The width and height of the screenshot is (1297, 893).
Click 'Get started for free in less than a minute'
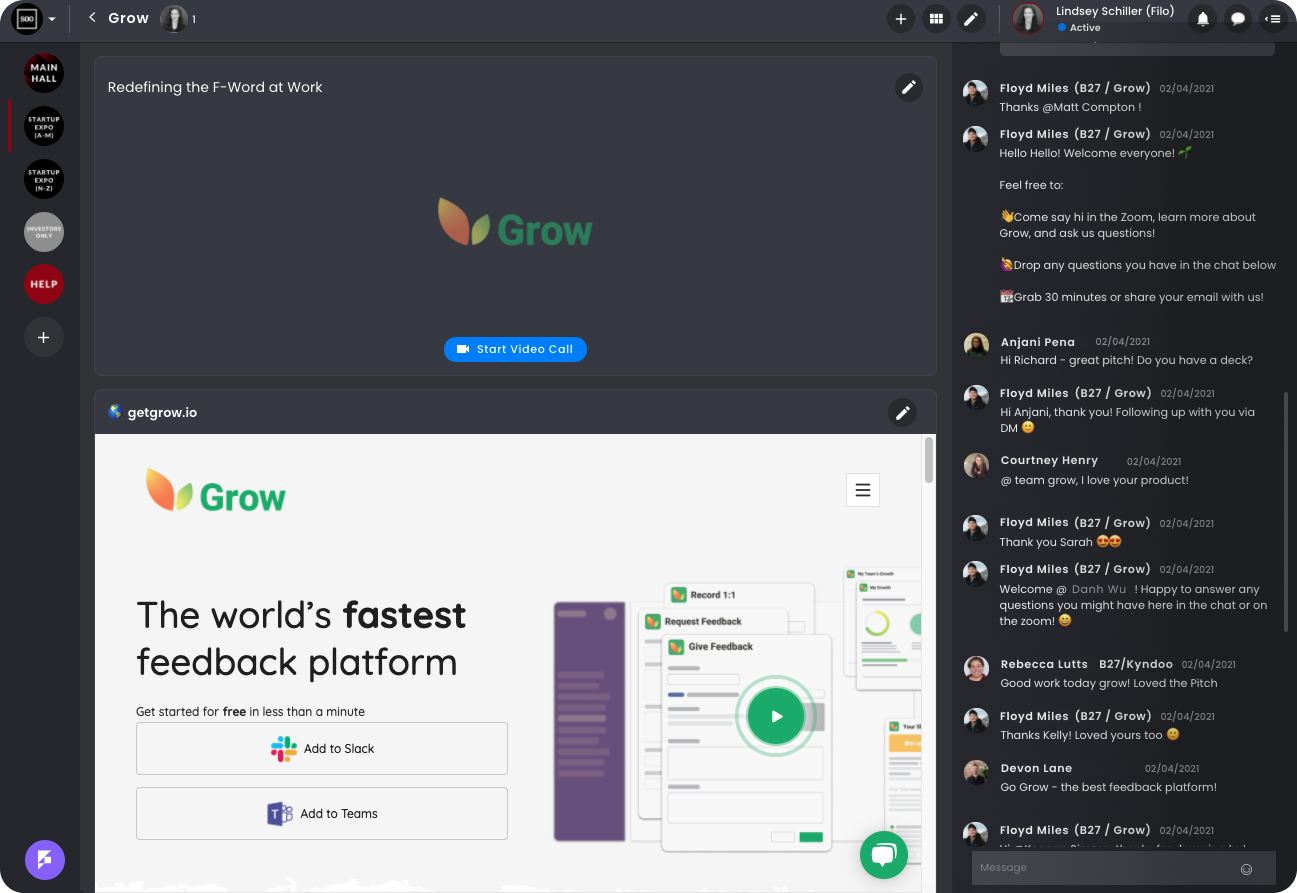pyautogui.click(x=250, y=712)
